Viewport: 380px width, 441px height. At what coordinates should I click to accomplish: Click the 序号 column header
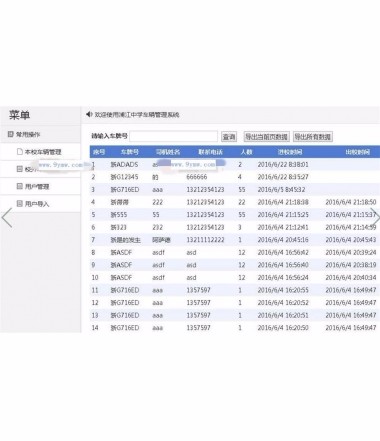click(99, 152)
